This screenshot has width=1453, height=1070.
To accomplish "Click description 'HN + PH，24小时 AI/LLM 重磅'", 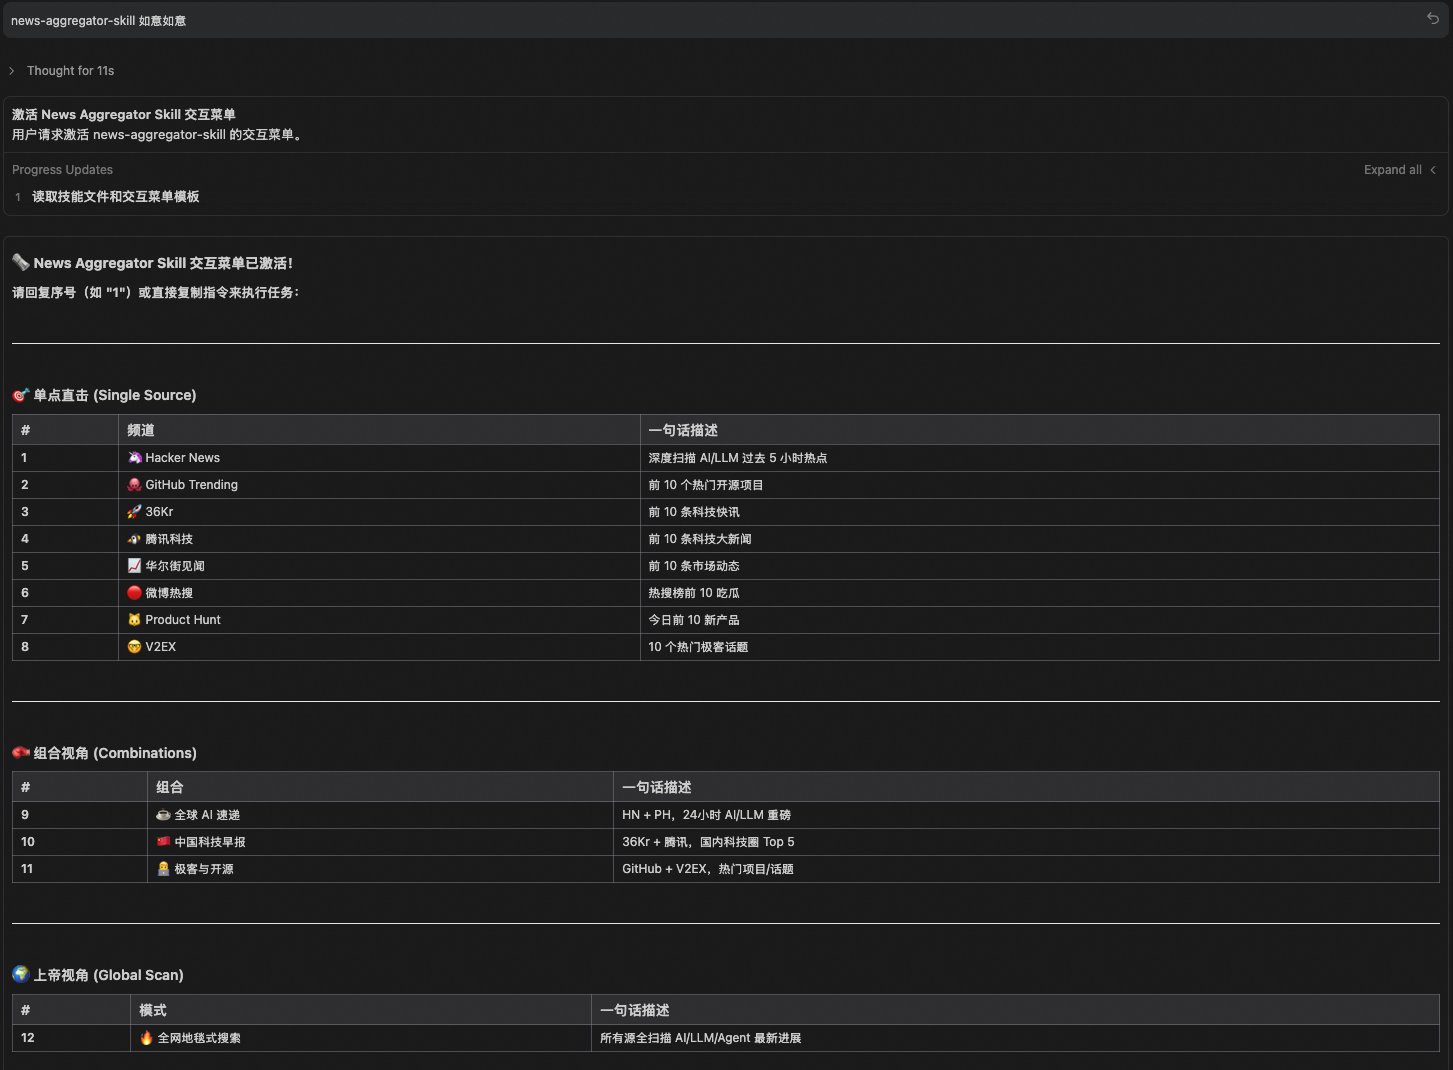I will (706, 815).
